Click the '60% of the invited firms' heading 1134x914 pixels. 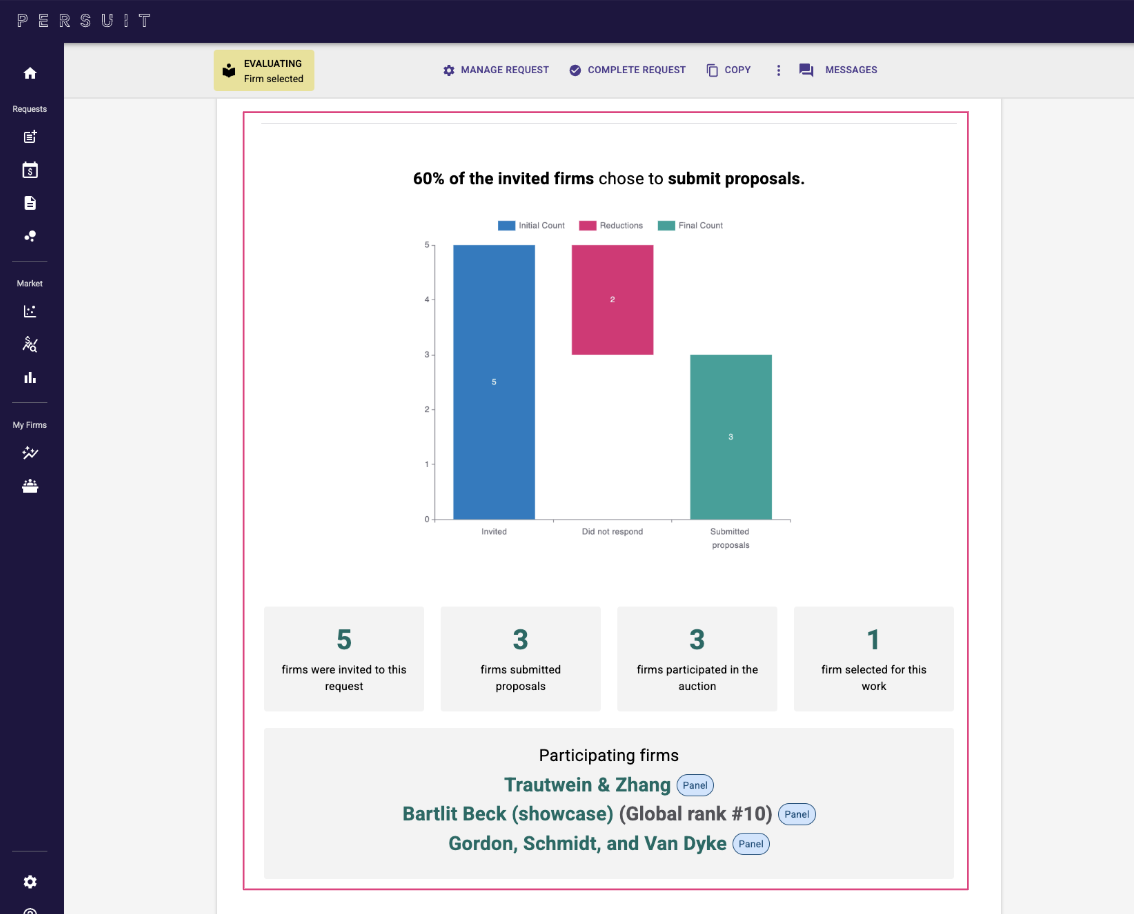pos(609,179)
